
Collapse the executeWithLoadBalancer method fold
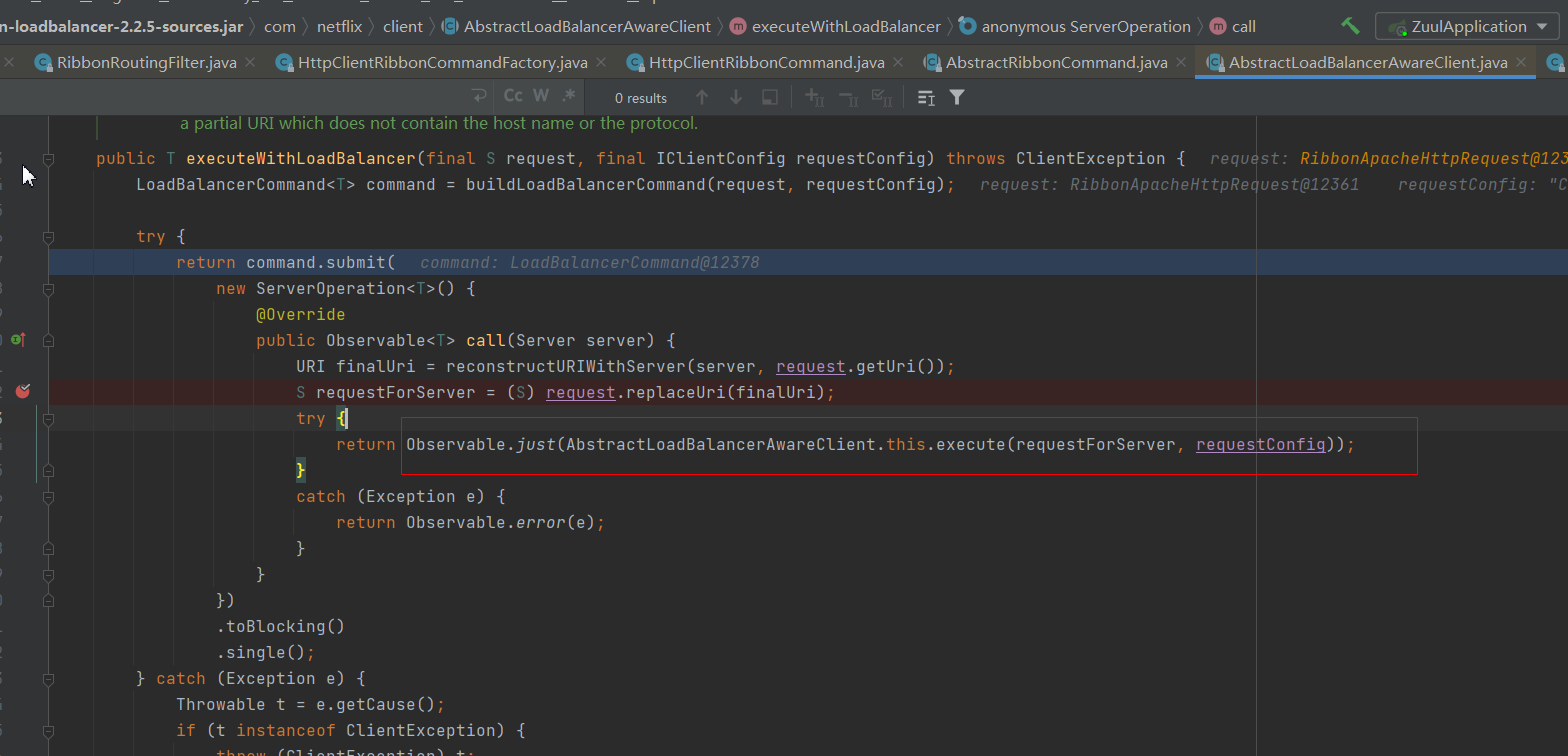48,158
